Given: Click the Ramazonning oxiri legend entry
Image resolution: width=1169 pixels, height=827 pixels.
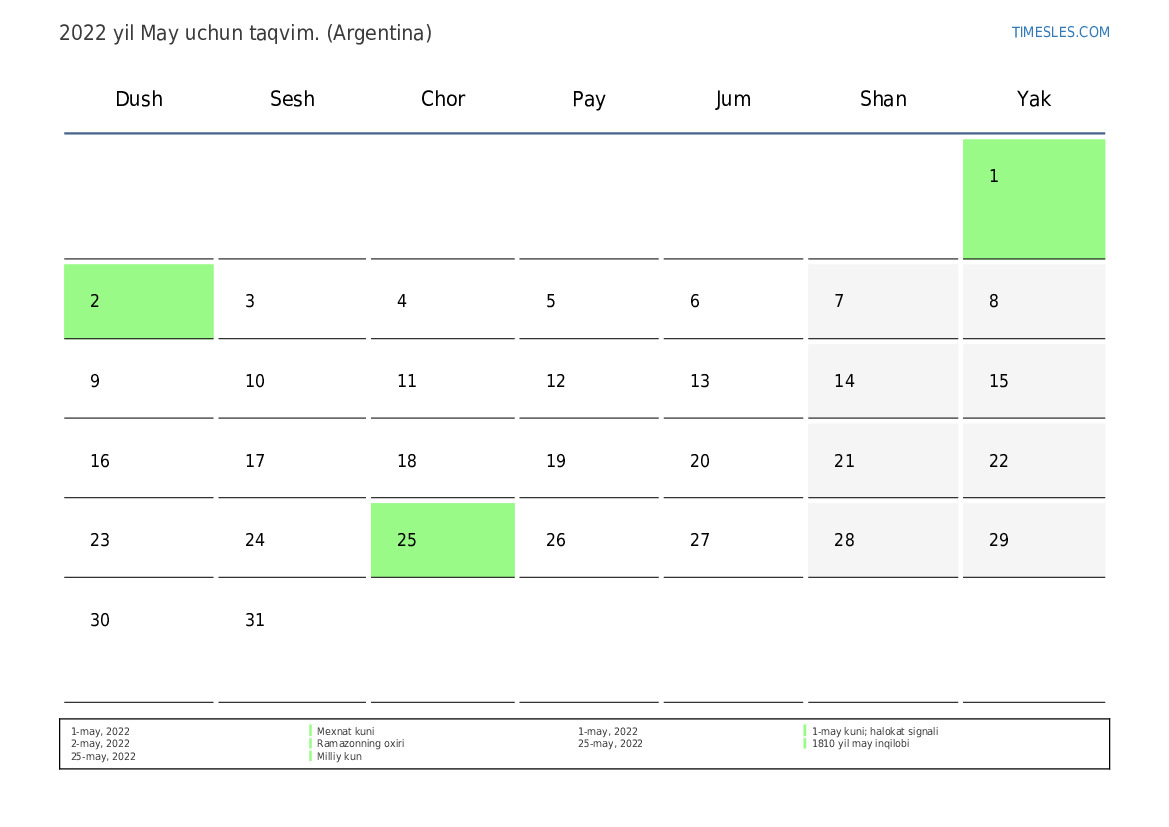Looking at the screenshot, I should pyautogui.click(x=360, y=743).
